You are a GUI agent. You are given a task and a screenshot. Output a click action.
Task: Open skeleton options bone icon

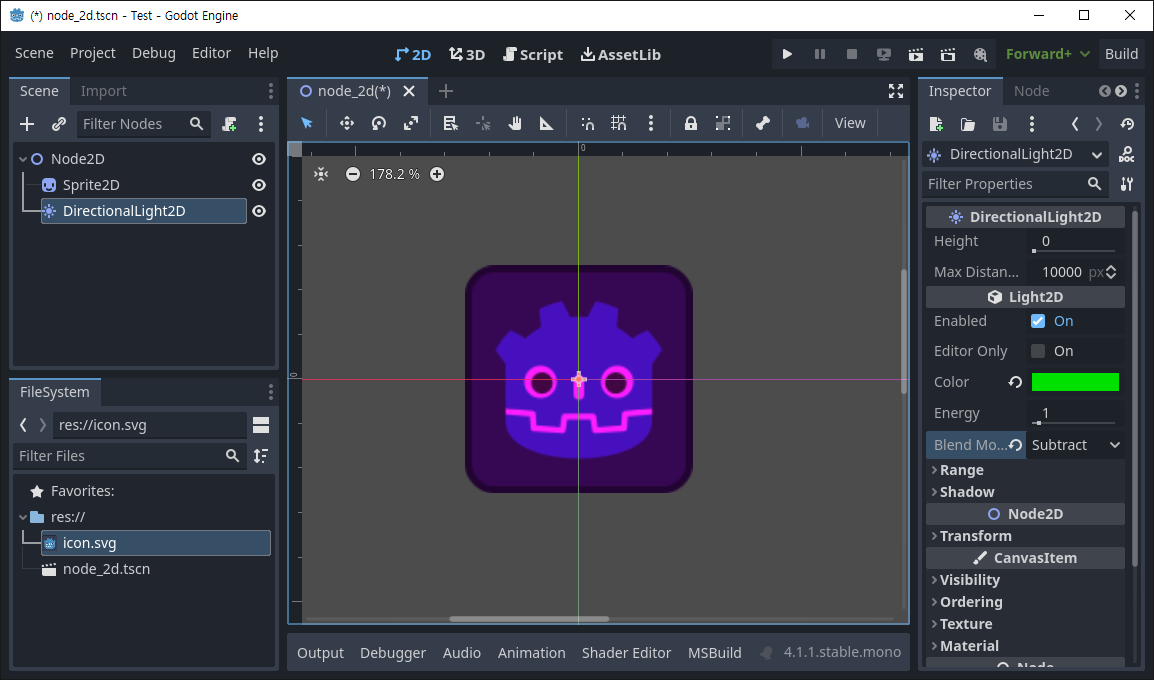coord(762,123)
